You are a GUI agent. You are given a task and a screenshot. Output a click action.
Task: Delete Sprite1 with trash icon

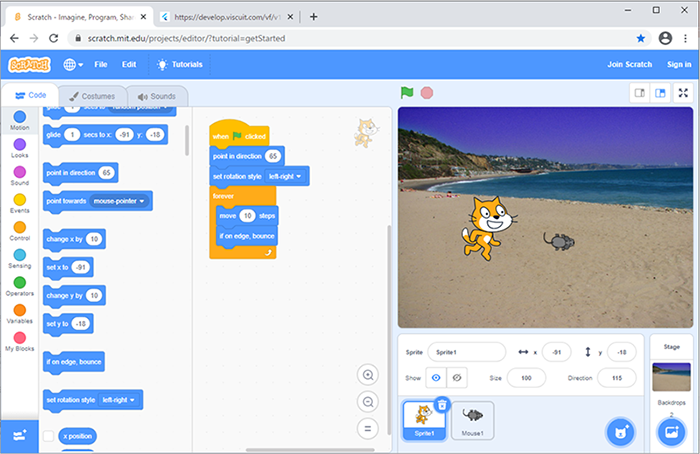click(x=442, y=405)
